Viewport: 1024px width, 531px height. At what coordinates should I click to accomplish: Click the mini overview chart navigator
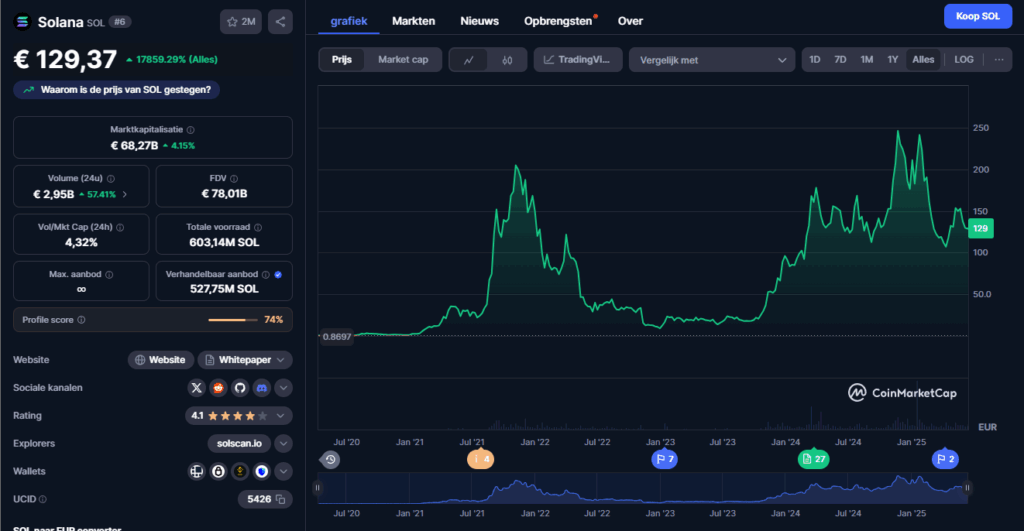click(643, 488)
